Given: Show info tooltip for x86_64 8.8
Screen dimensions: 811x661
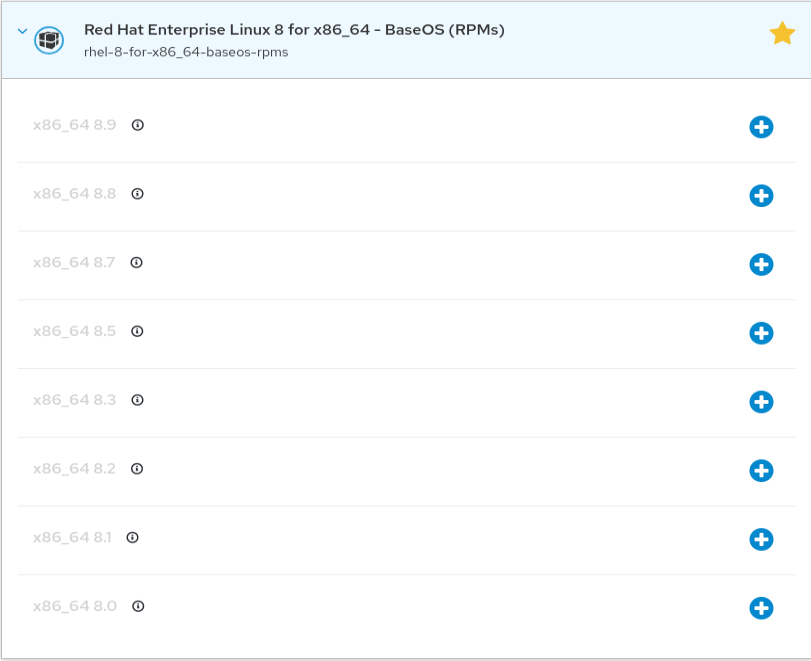Looking at the screenshot, I should pyautogui.click(x=138, y=194).
